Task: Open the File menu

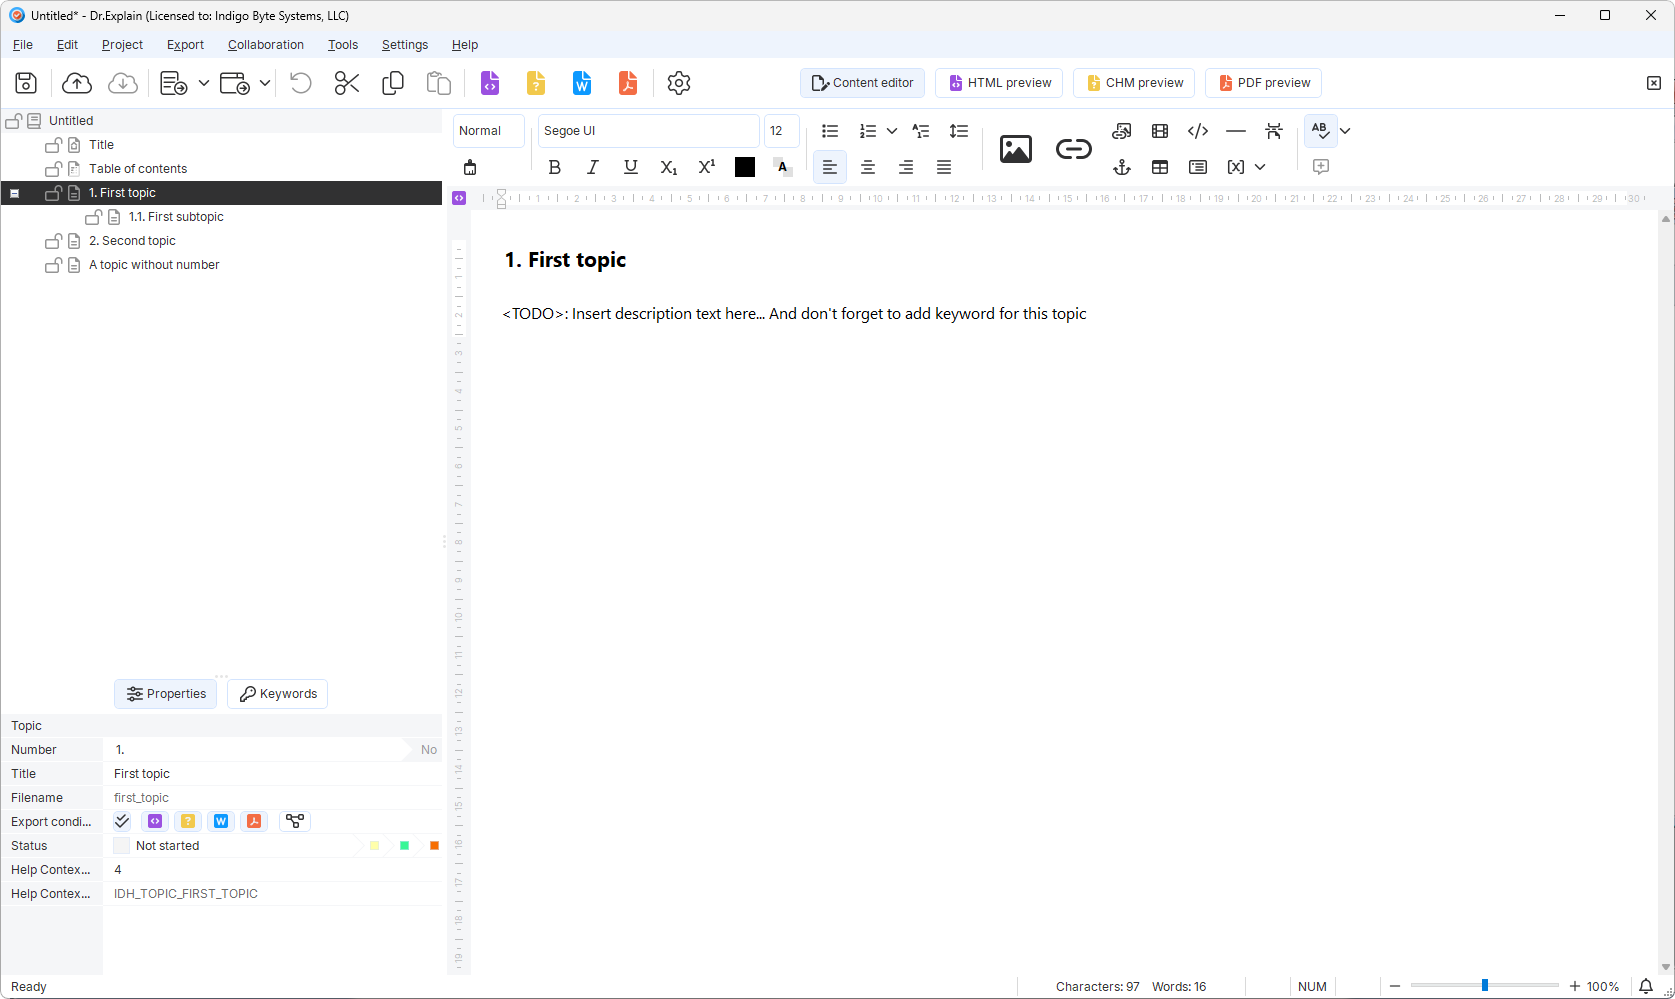Action: click(23, 45)
